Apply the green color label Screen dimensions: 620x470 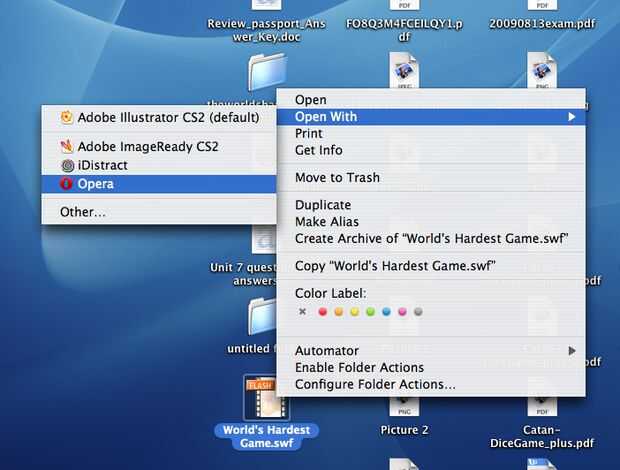coord(370,312)
